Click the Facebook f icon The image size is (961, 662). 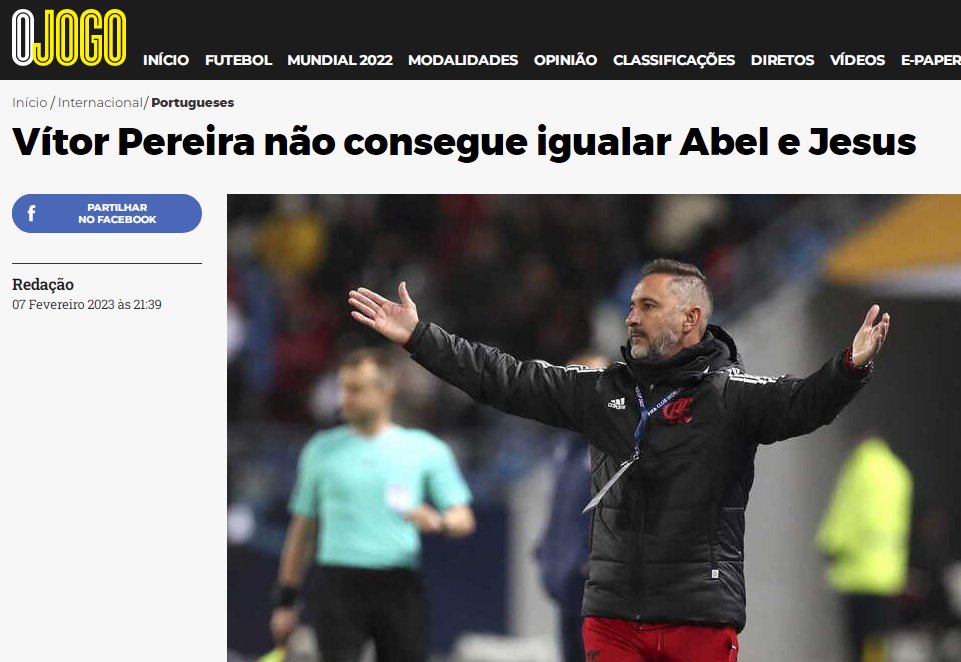tap(31, 213)
